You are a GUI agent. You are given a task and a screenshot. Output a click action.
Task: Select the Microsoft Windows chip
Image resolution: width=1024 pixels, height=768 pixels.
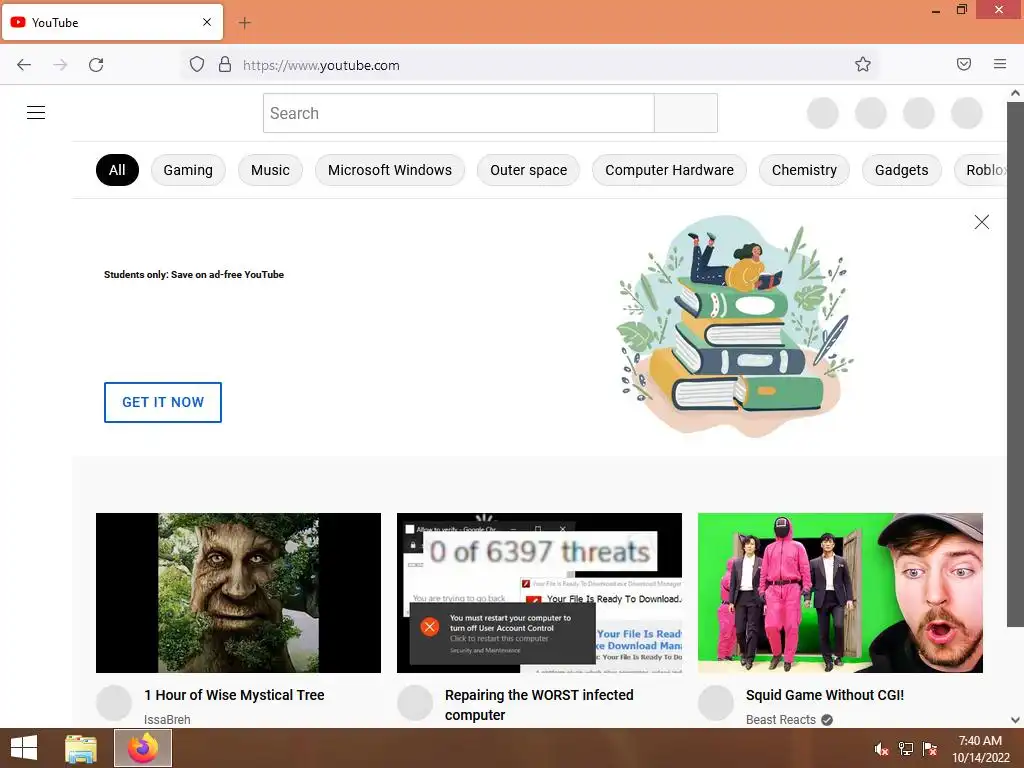point(390,170)
